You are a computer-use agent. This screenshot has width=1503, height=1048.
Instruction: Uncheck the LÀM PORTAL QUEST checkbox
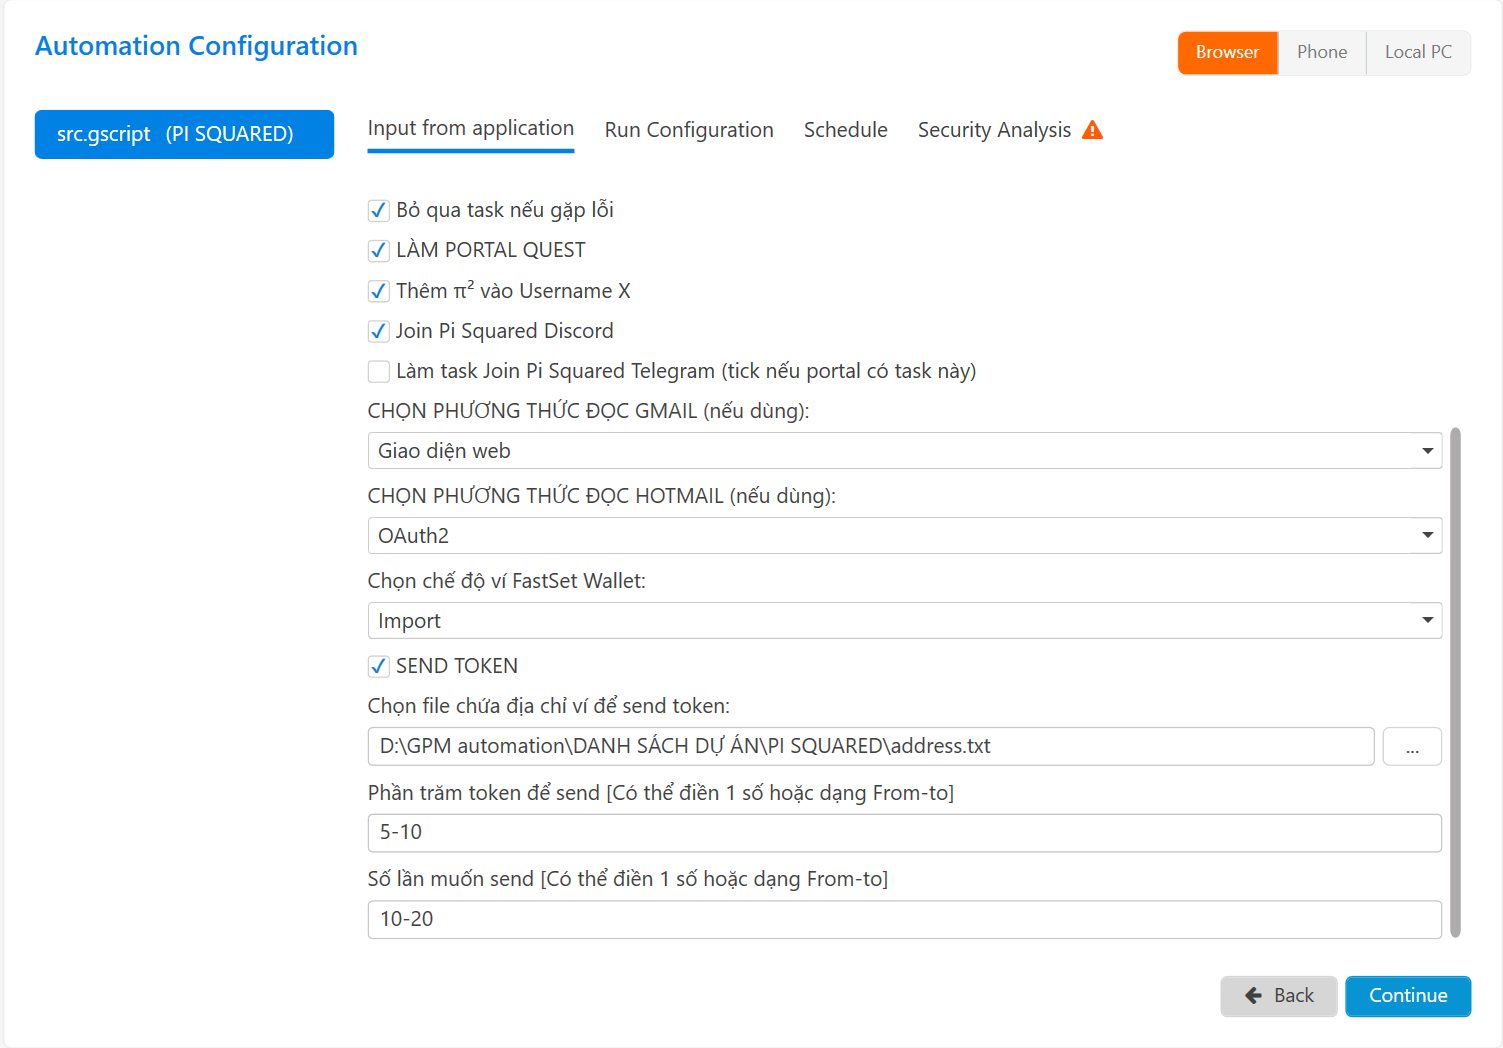(379, 250)
